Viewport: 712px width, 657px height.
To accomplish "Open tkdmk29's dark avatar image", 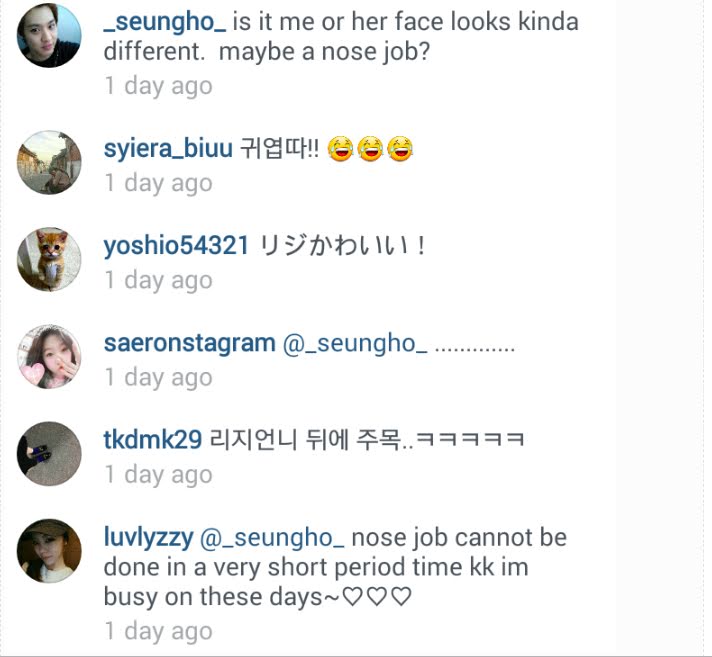I will 49,454.
